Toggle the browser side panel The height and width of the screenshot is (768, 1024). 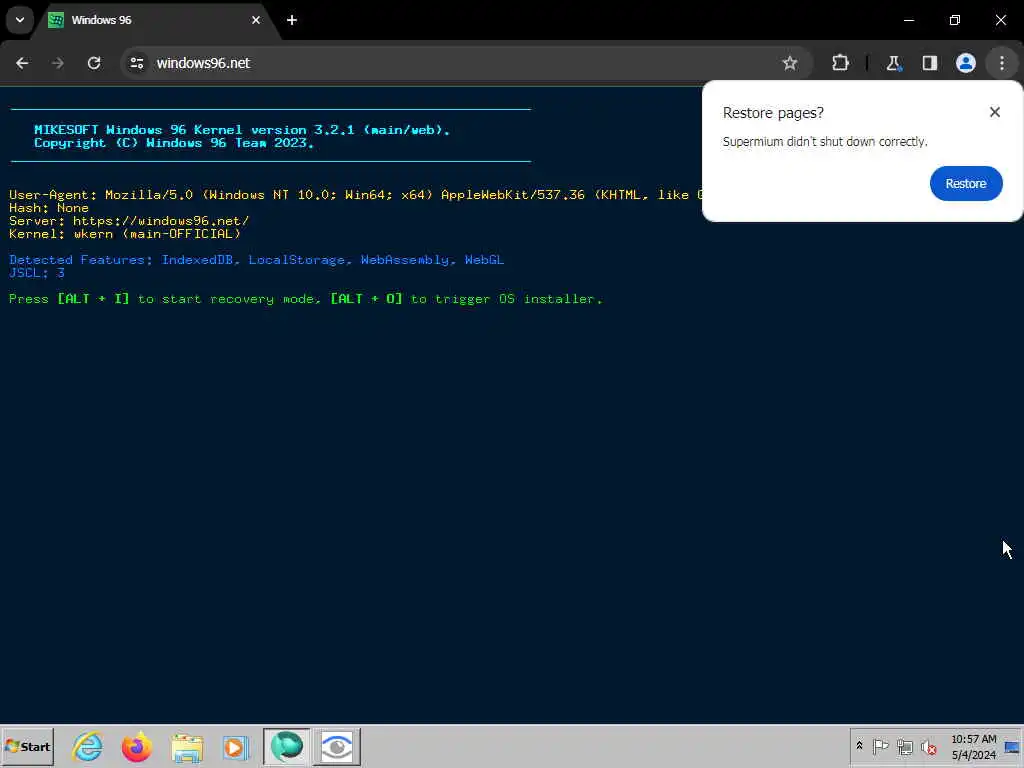[930, 63]
